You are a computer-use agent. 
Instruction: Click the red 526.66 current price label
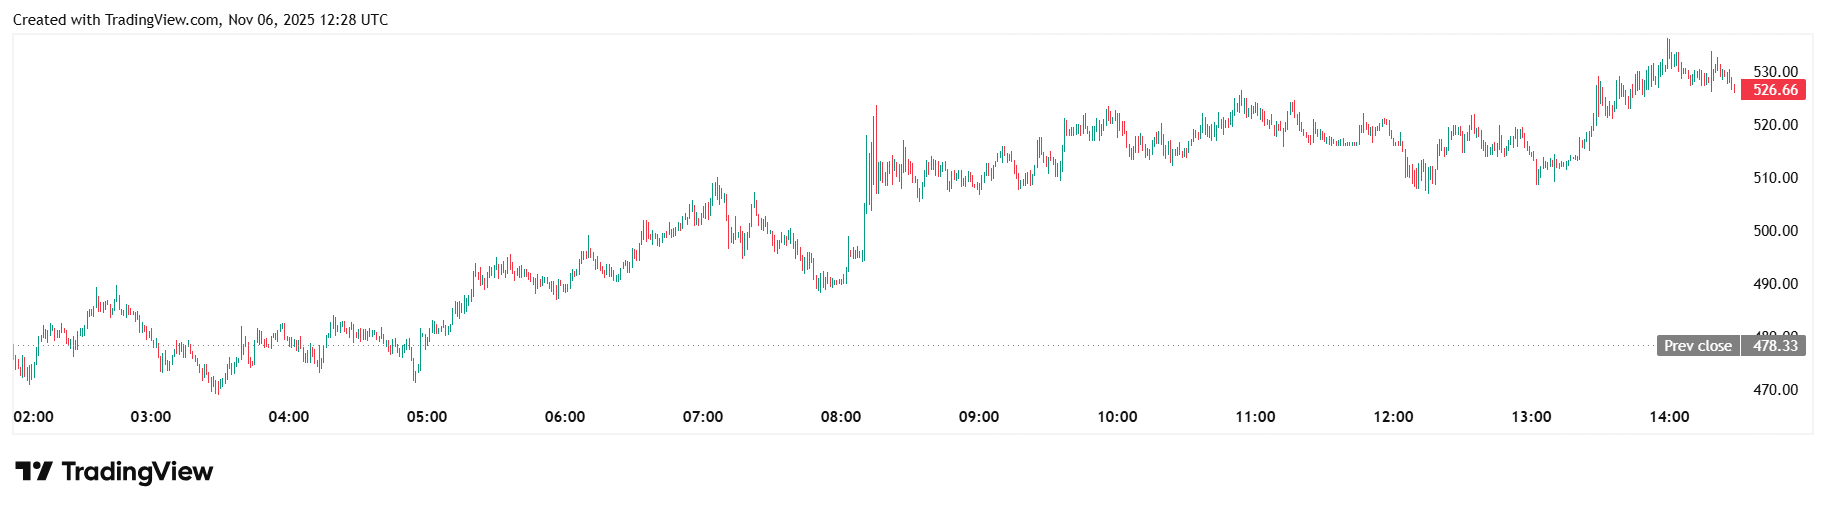[x=1775, y=90]
